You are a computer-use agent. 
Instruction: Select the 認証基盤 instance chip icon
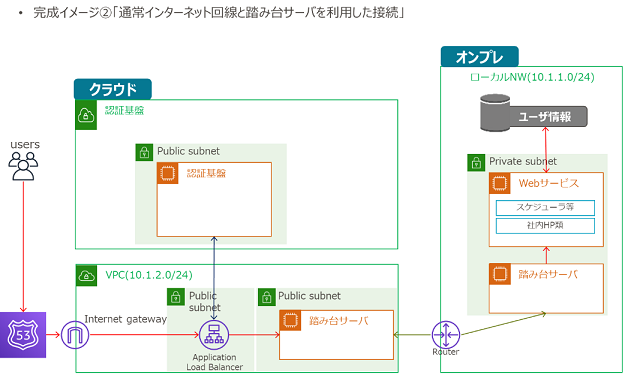[x=167, y=173]
